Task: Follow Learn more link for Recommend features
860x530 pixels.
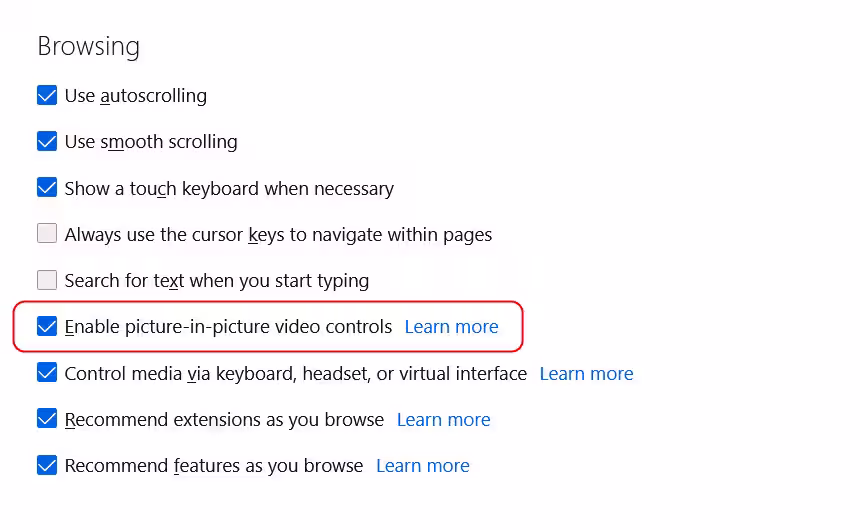Action: (422, 465)
